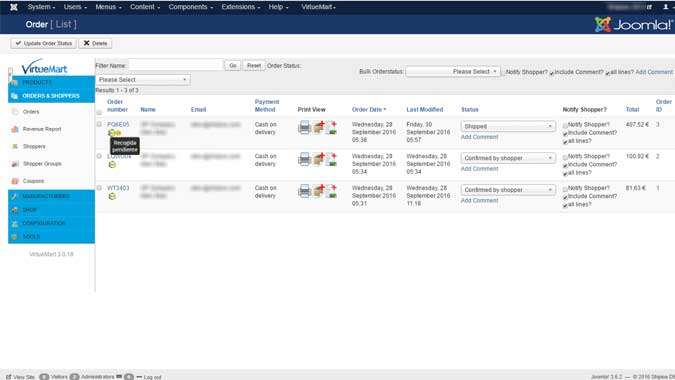Click package delivery note icon for order WT3403
This screenshot has width=675, height=380.
319,191
